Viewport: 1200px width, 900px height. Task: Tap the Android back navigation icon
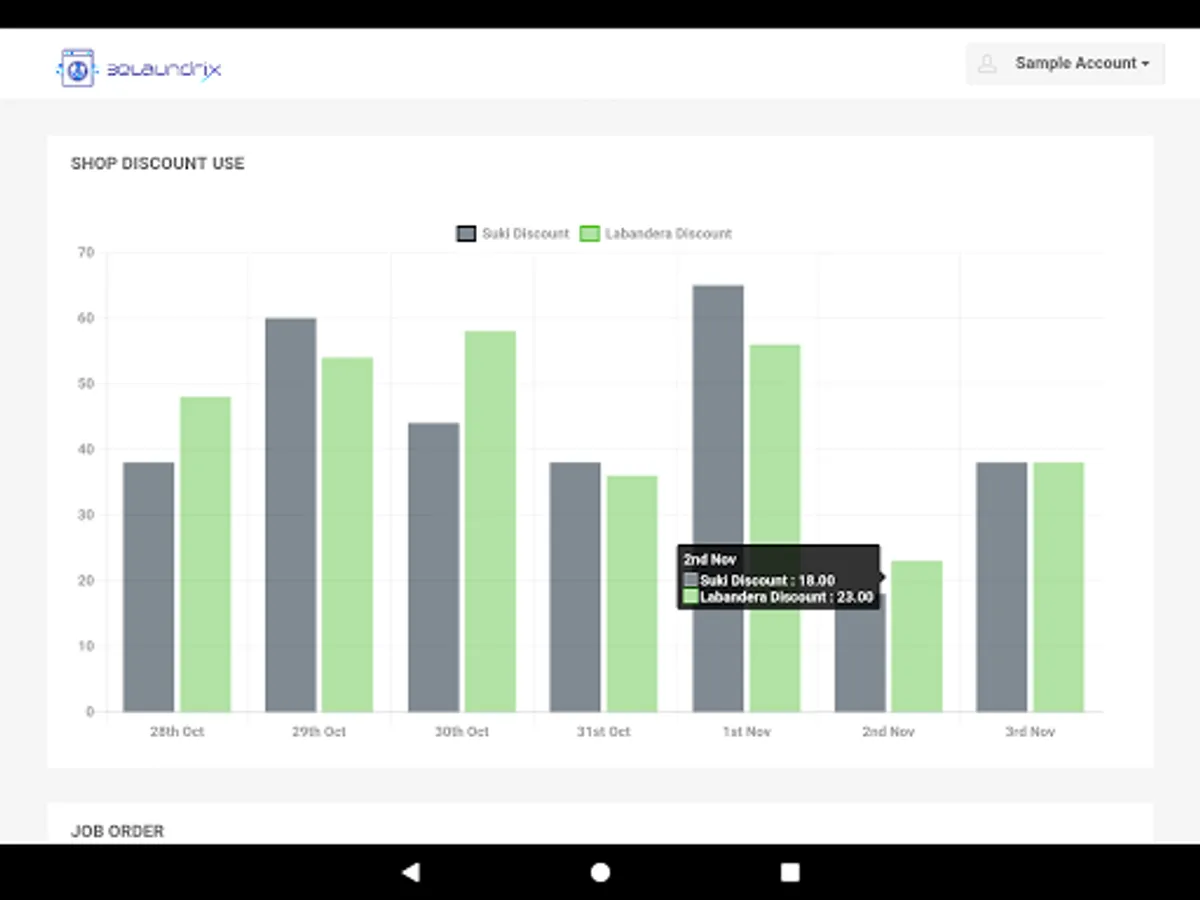click(x=410, y=872)
